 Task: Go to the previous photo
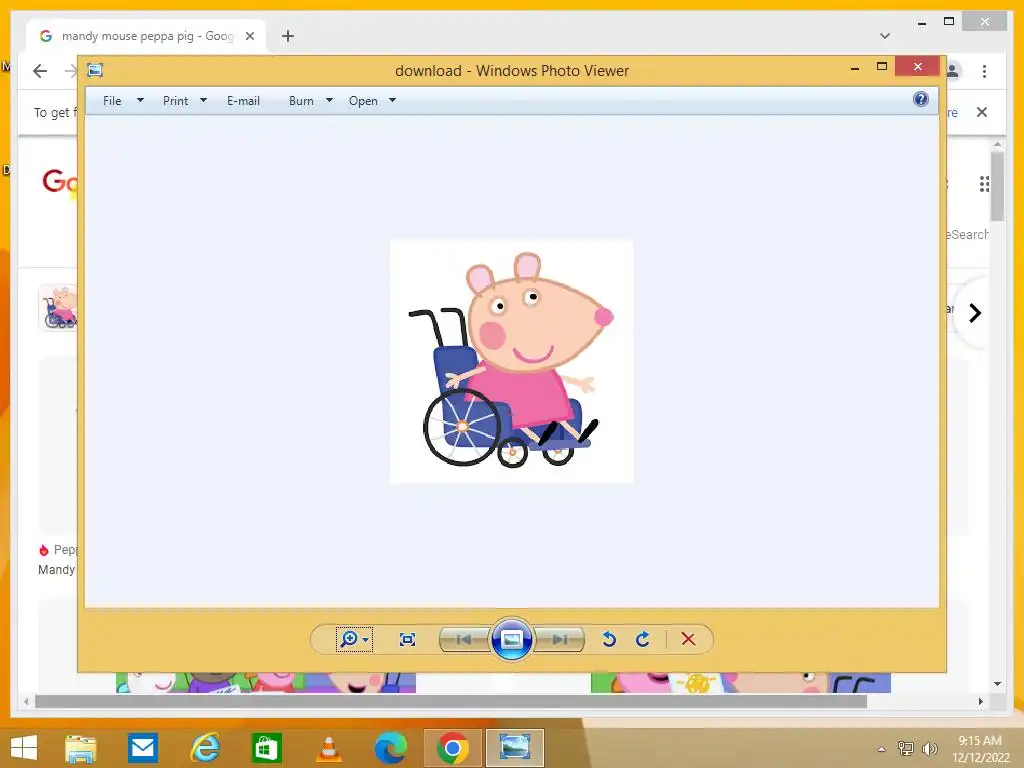coord(464,639)
